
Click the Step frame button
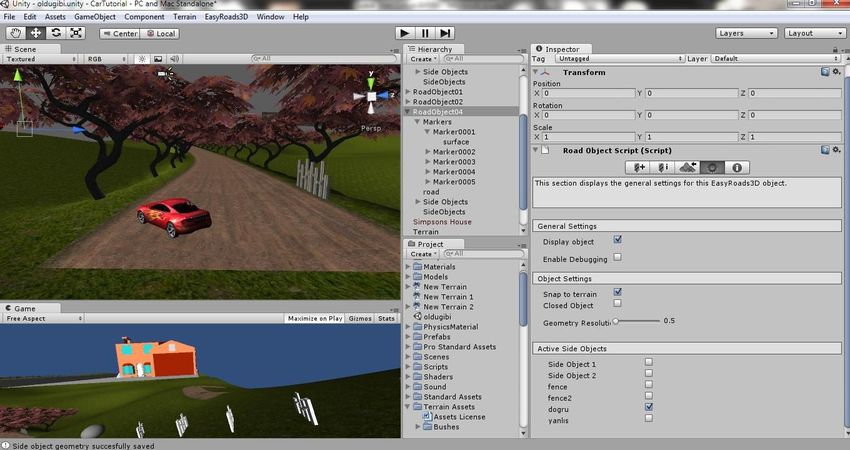point(445,33)
